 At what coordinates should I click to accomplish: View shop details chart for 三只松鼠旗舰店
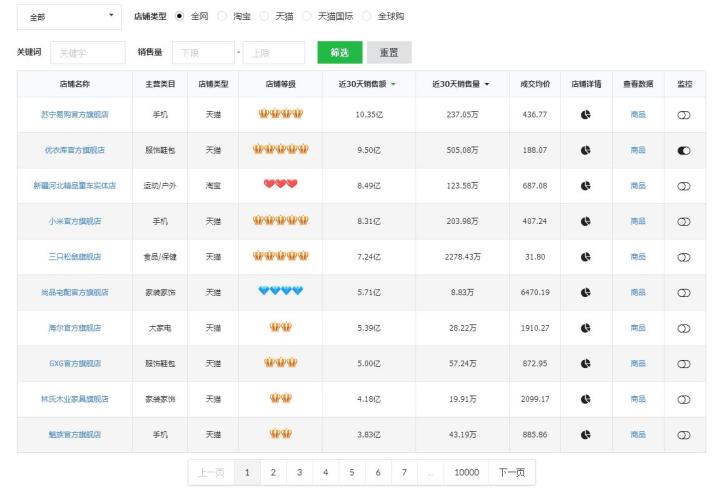(585, 257)
